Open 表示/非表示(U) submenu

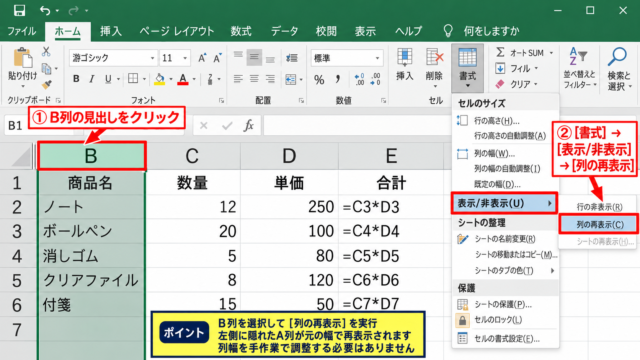point(504,203)
